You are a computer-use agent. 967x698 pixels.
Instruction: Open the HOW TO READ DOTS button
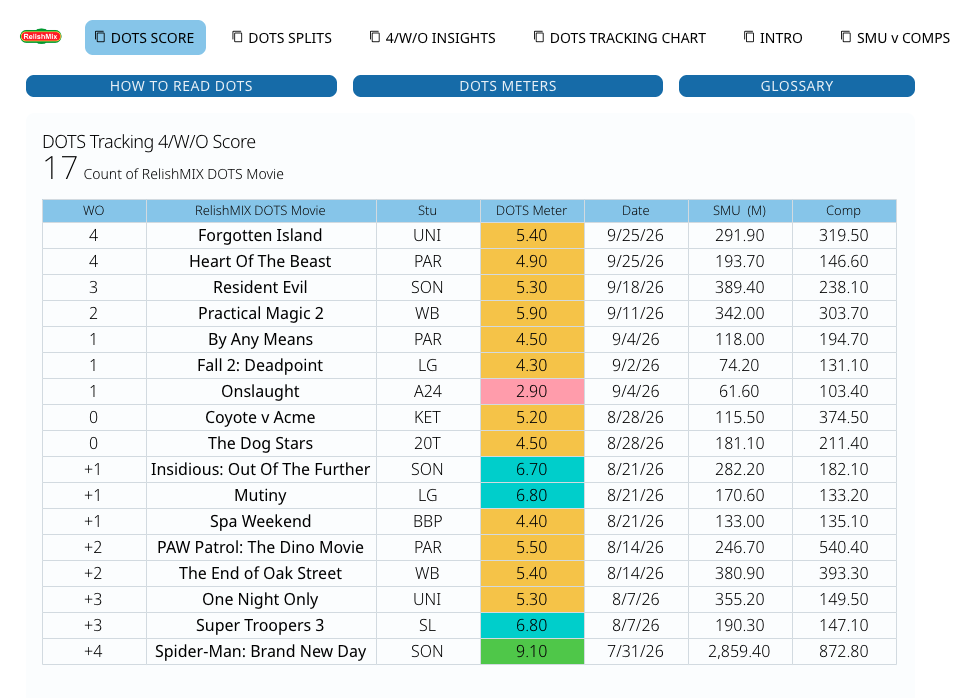(x=181, y=86)
